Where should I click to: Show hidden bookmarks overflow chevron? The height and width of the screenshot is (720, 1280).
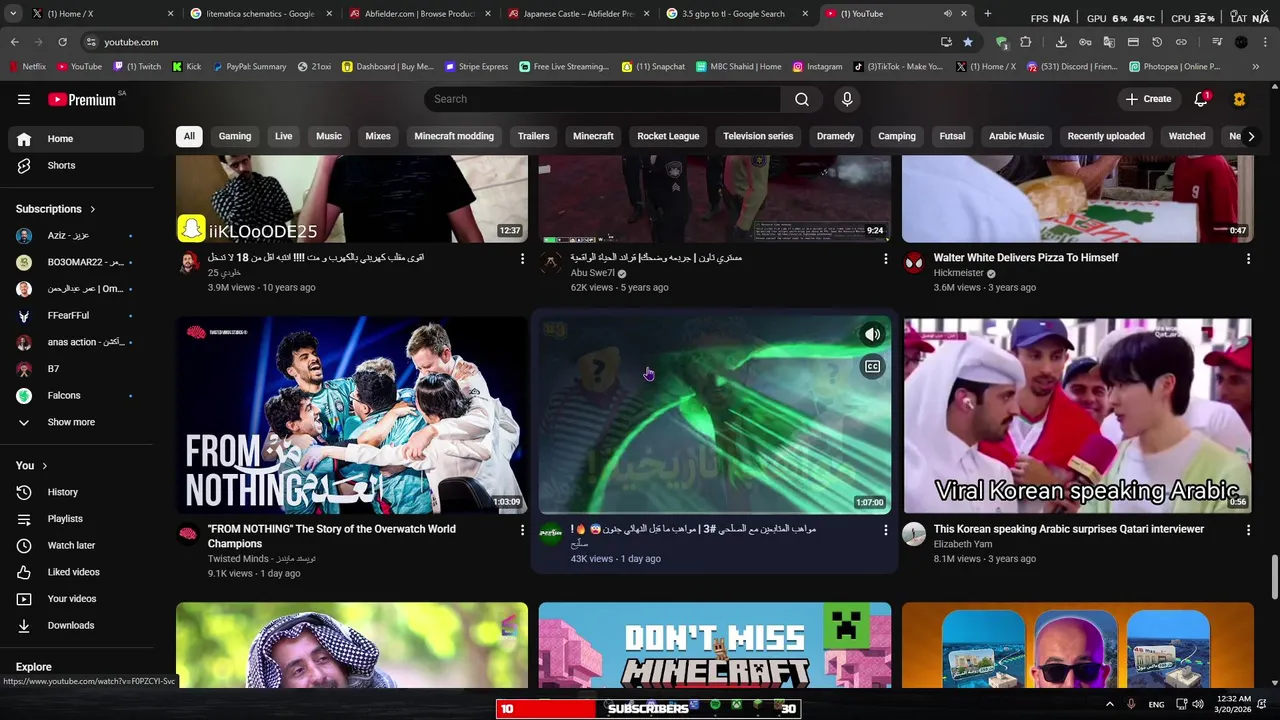click(1256, 67)
